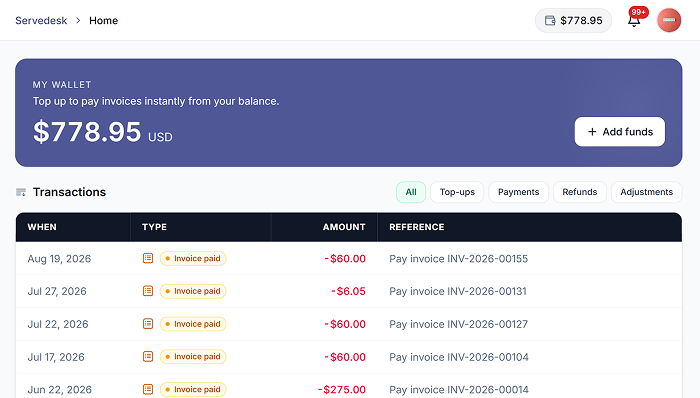
Task: Open the user avatar menu
Action: pos(669,20)
